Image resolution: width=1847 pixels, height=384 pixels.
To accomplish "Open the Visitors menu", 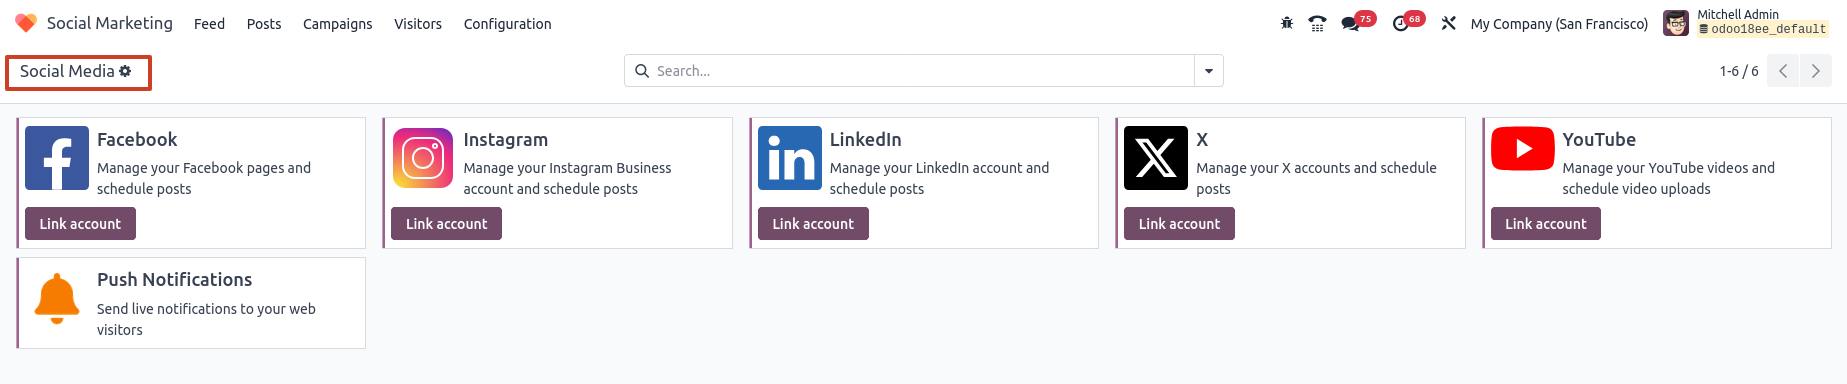I will (x=418, y=24).
